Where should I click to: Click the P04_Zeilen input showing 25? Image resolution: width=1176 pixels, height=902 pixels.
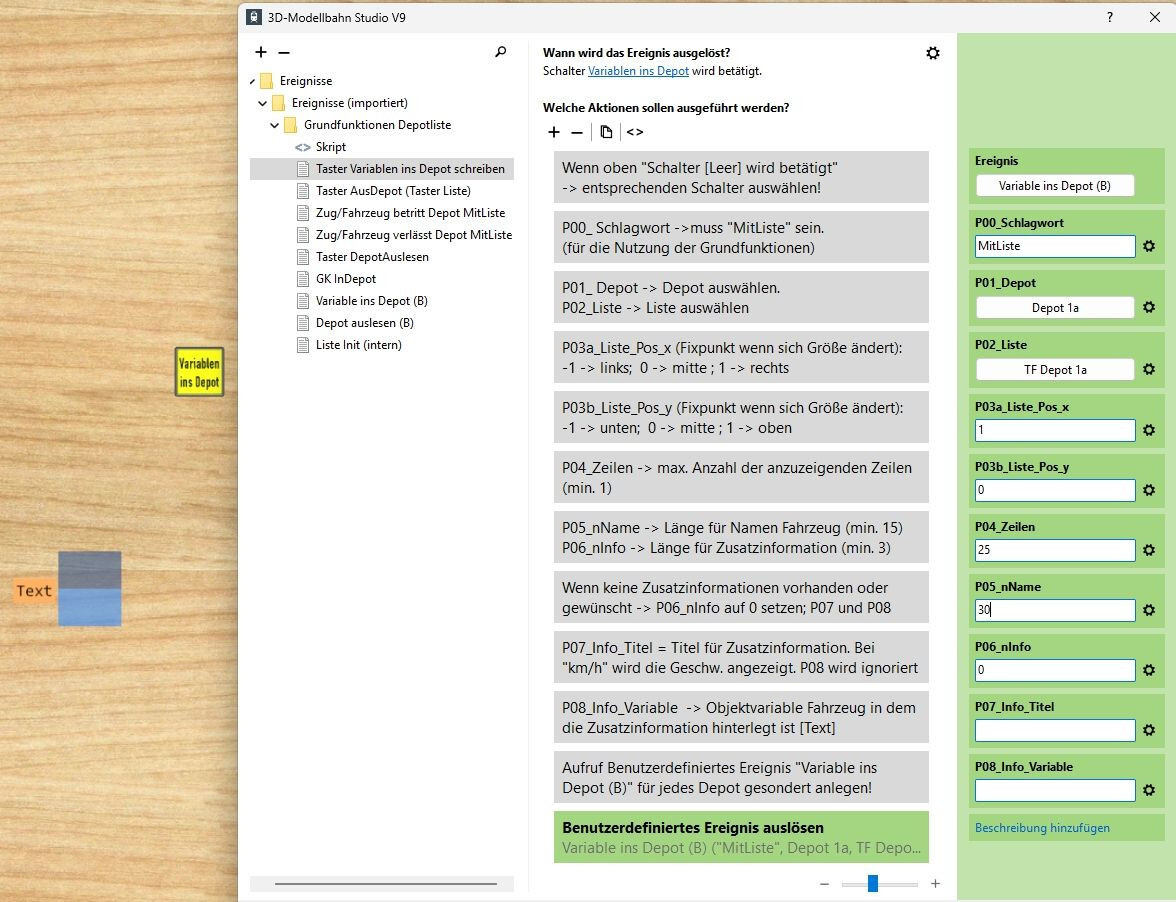point(1054,550)
